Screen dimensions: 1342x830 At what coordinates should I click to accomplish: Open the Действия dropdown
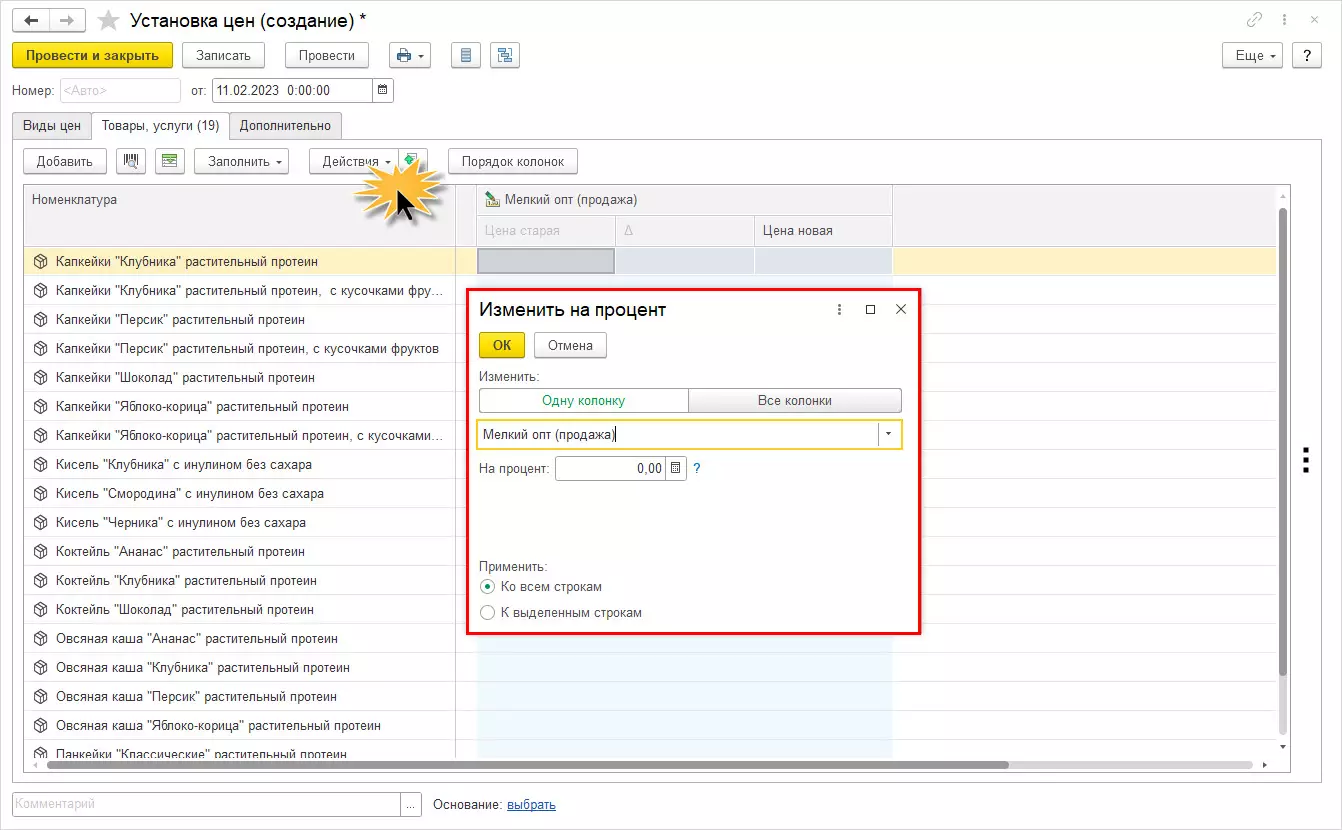pos(356,161)
